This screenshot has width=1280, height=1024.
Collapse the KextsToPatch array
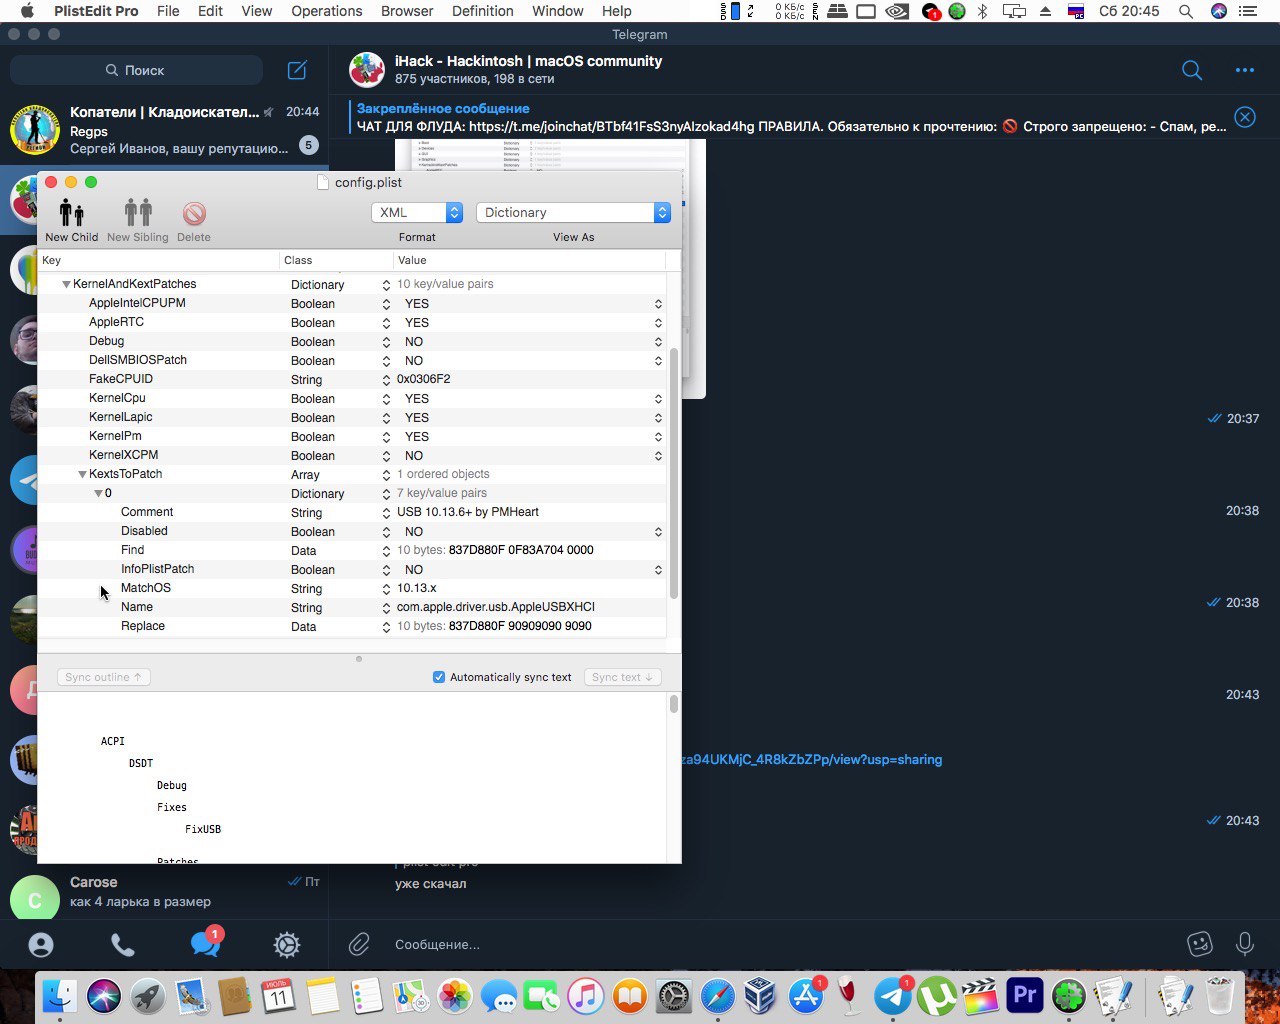(x=82, y=474)
